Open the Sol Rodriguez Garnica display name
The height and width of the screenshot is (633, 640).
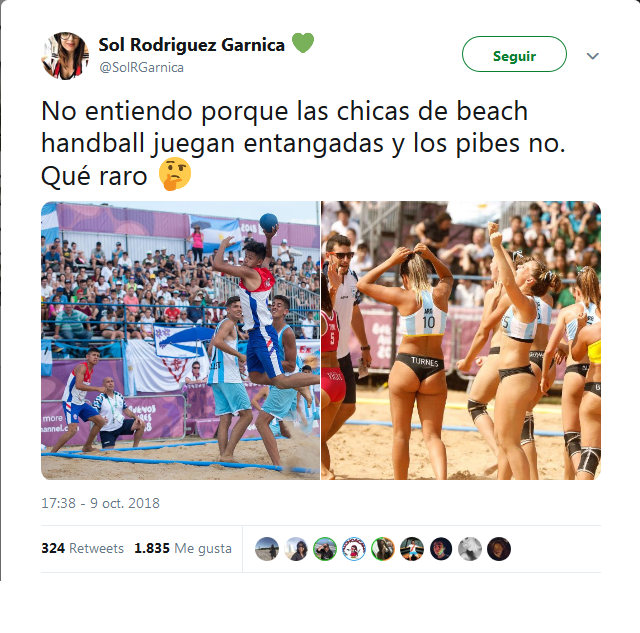tap(191, 45)
